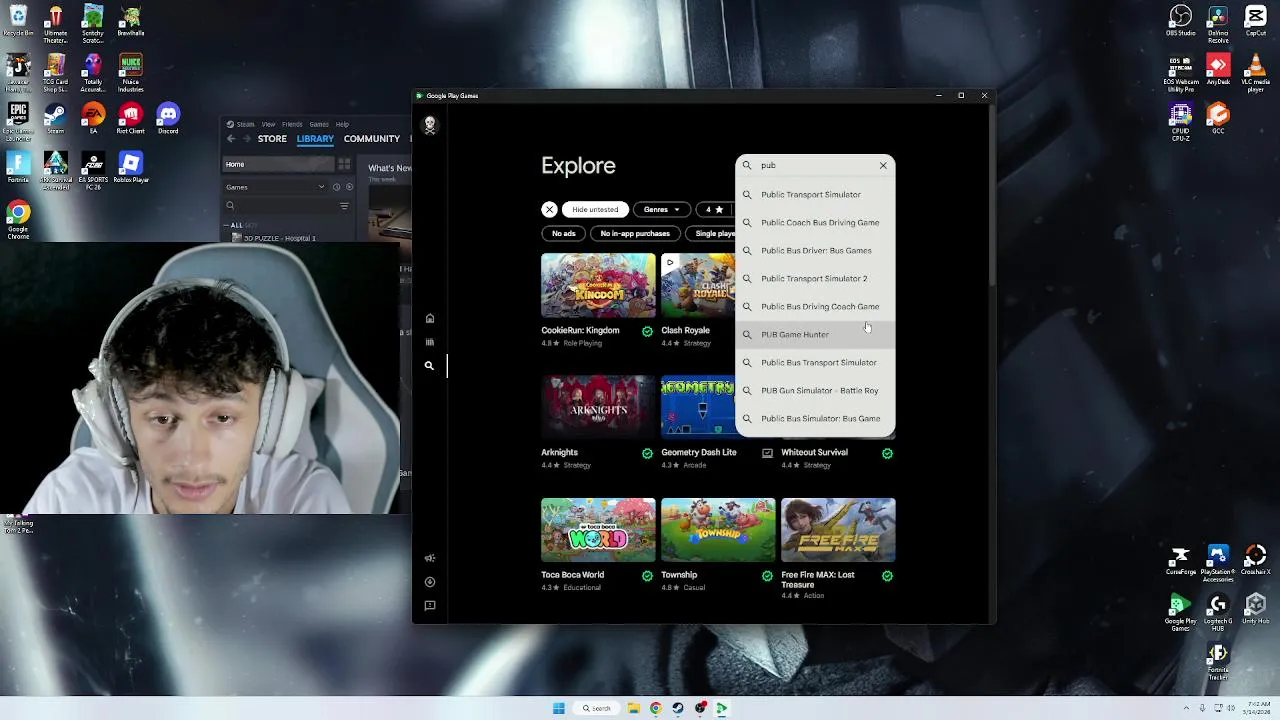Open the Township game thumbnail
1280x720 pixels.
[718, 530]
